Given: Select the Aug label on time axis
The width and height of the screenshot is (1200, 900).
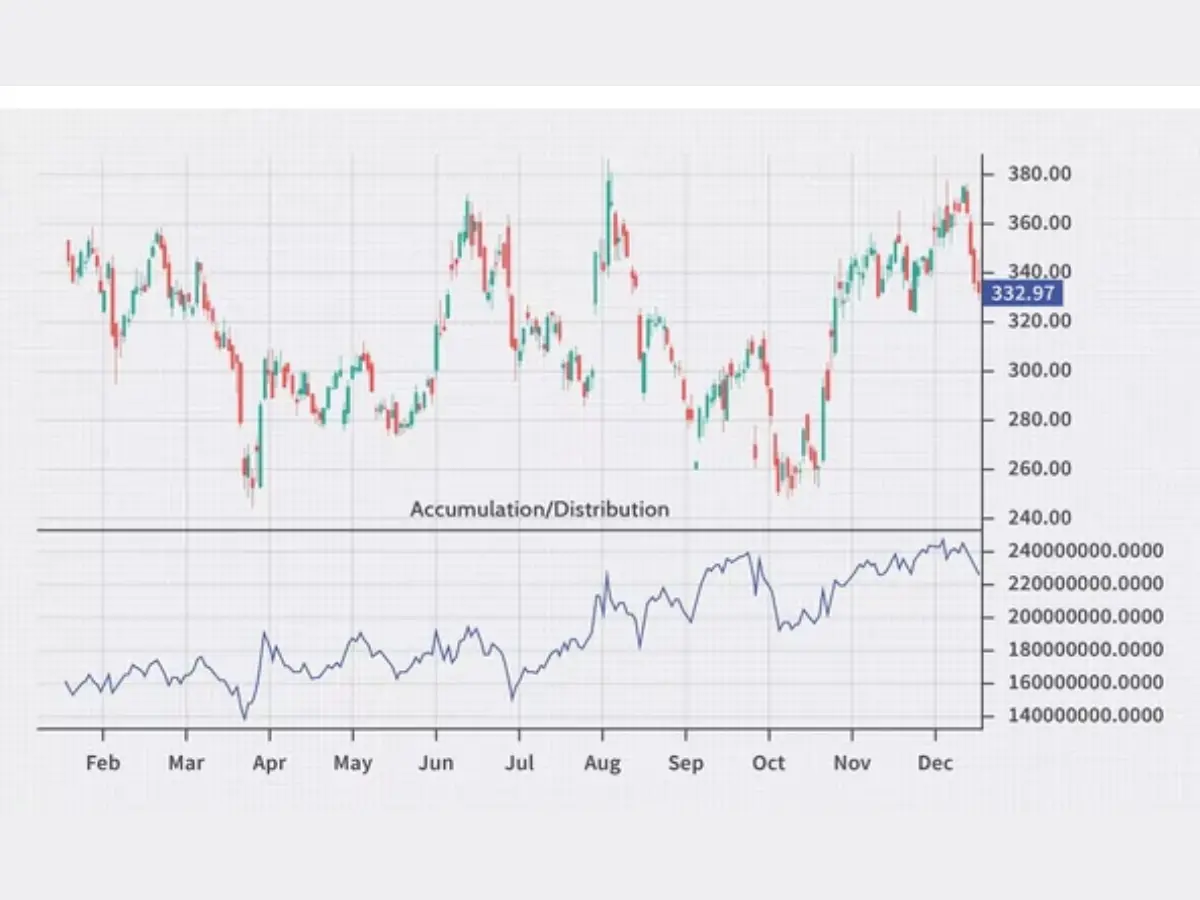Looking at the screenshot, I should tap(602, 763).
